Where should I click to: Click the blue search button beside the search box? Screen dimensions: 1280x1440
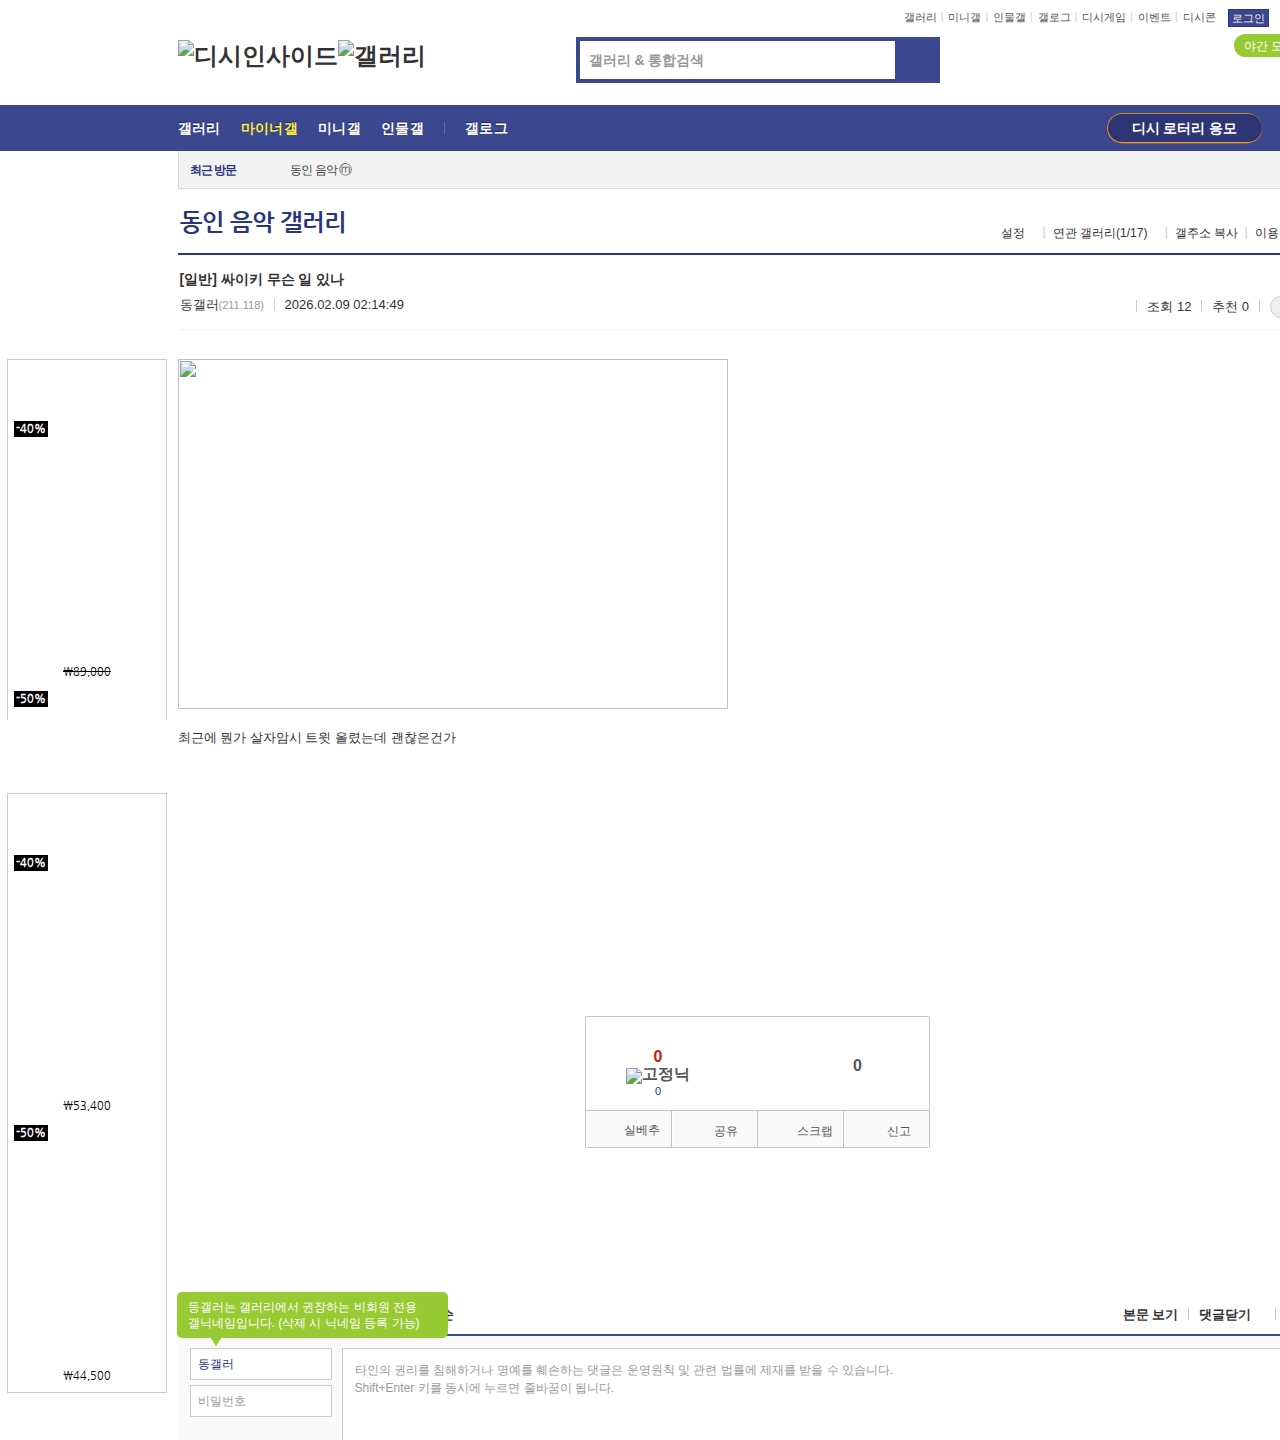917,60
